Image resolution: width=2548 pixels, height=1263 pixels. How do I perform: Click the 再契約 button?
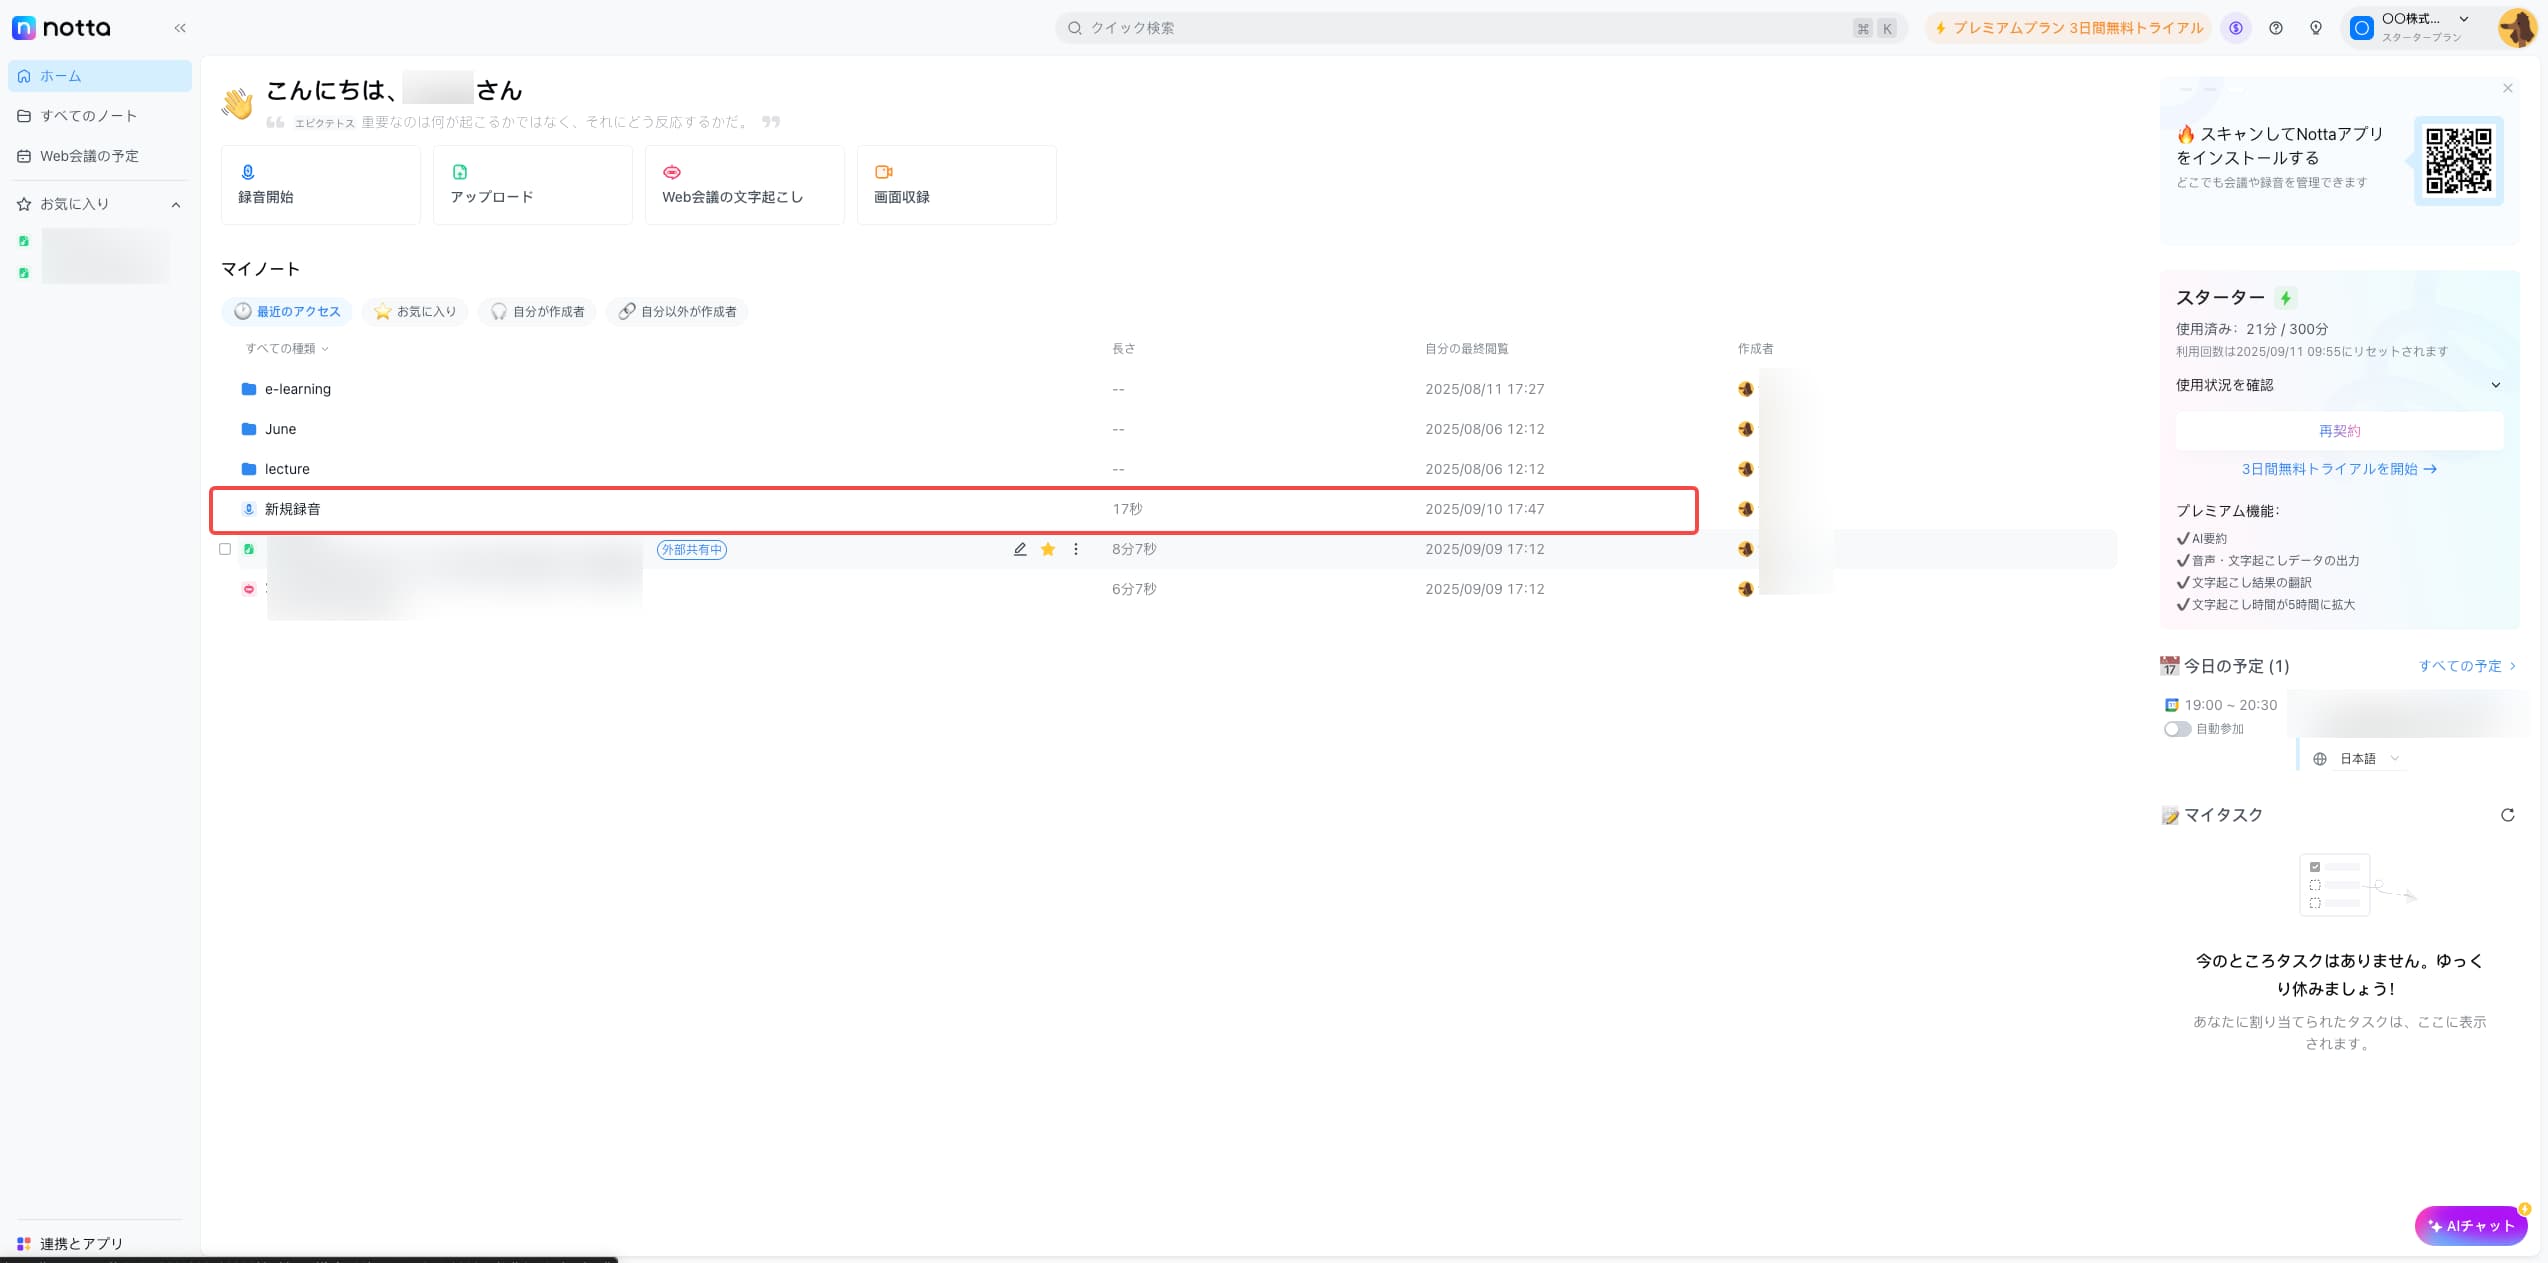point(2339,431)
